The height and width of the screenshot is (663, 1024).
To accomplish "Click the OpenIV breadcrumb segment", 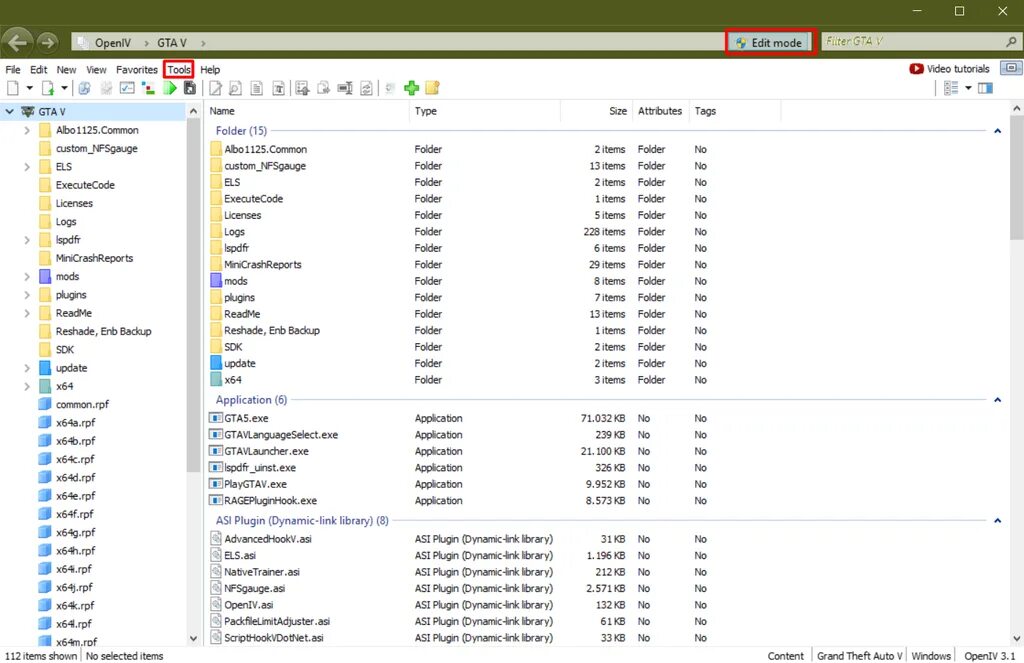I will tap(112, 42).
